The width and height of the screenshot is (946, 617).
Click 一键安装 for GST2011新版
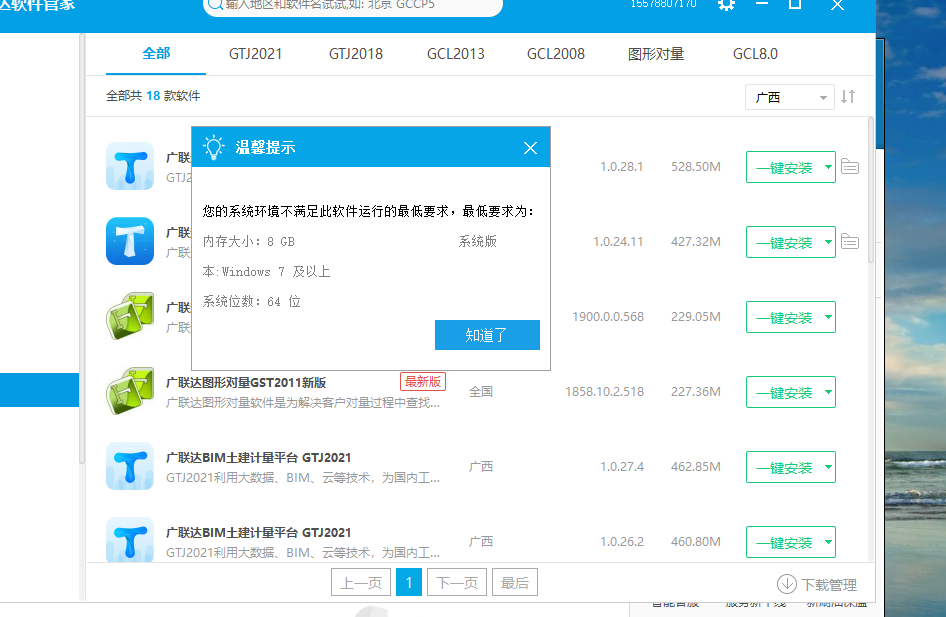(x=784, y=392)
